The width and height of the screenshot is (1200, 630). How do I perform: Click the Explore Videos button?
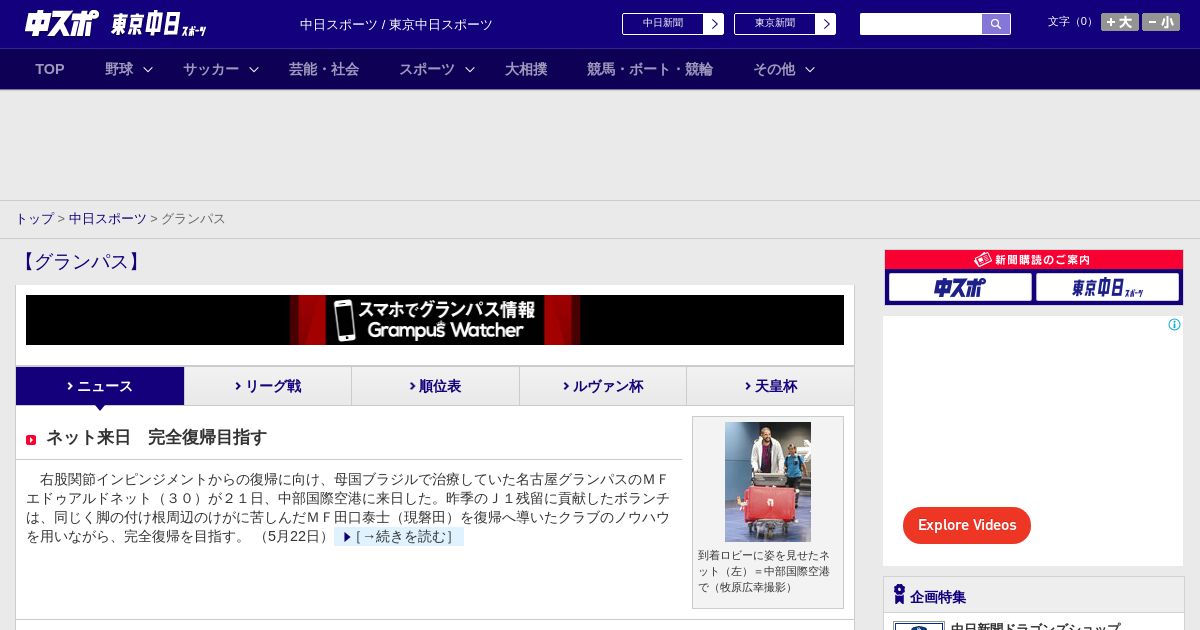pyautogui.click(x=967, y=525)
